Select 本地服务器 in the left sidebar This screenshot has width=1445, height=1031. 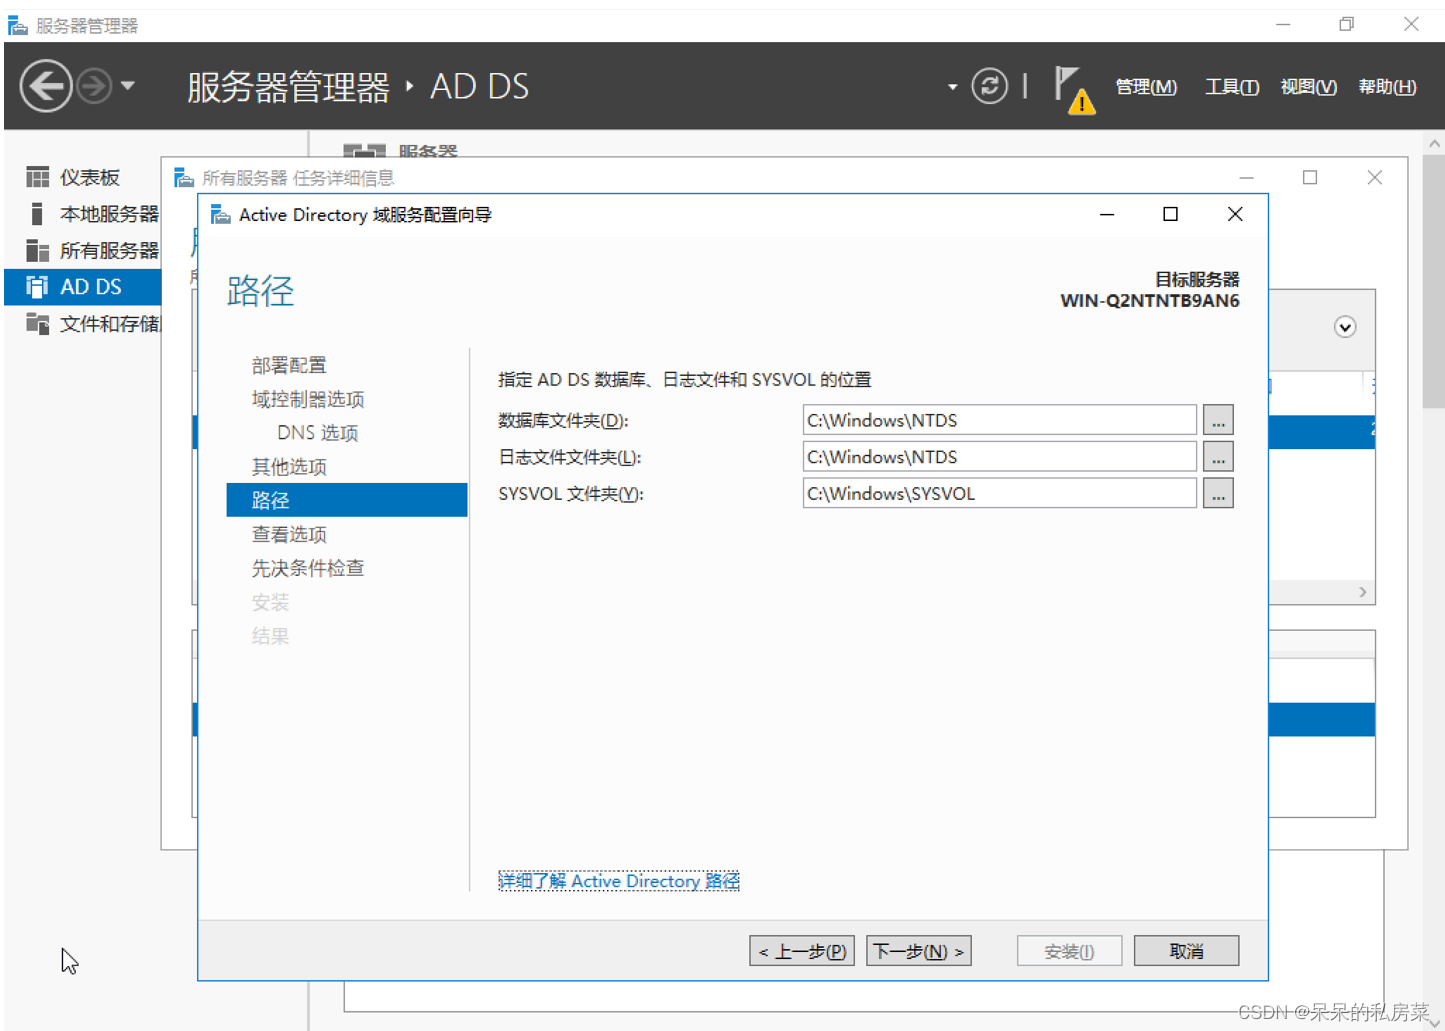(x=82, y=214)
